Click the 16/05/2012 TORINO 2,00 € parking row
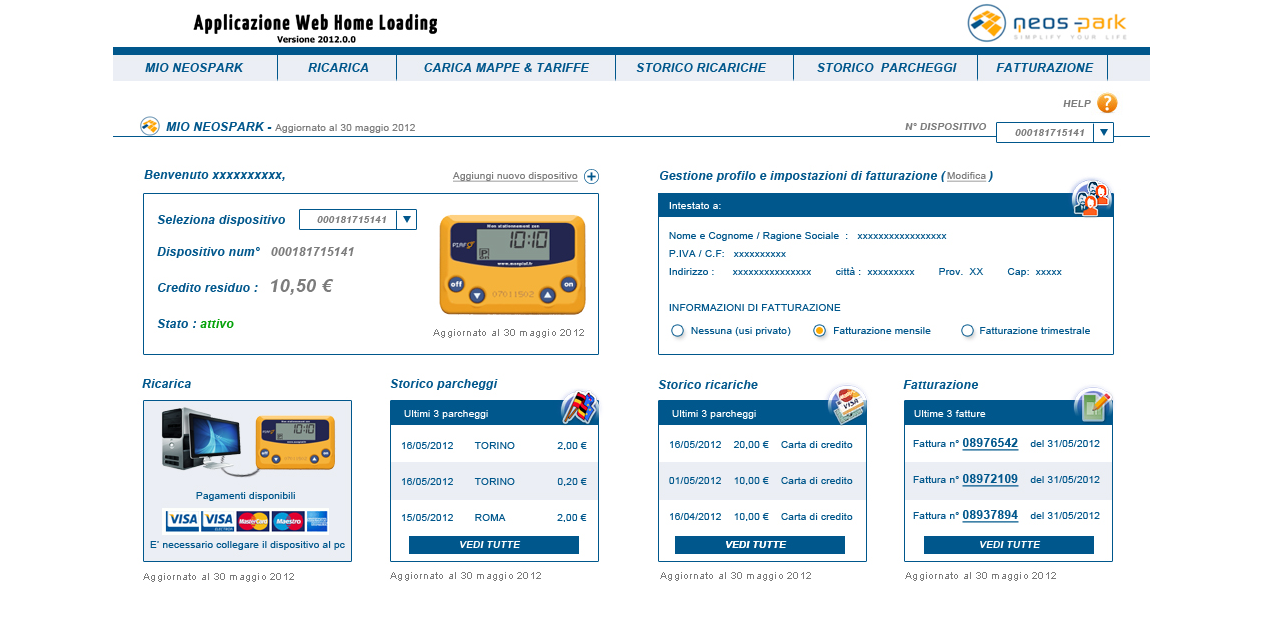1282x620 pixels. (494, 445)
